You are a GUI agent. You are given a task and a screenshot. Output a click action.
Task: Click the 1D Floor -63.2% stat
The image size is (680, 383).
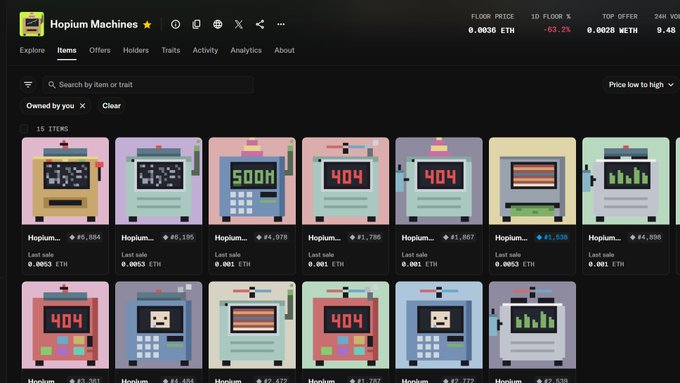click(x=551, y=24)
